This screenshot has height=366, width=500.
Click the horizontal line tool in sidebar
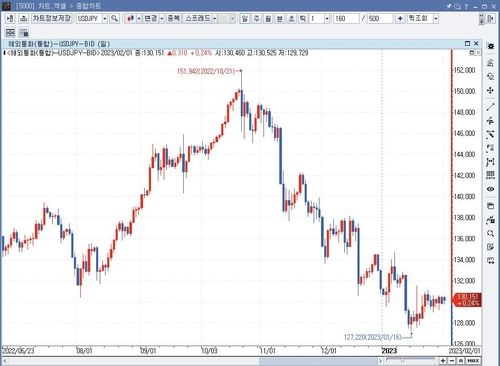pos(490,121)
